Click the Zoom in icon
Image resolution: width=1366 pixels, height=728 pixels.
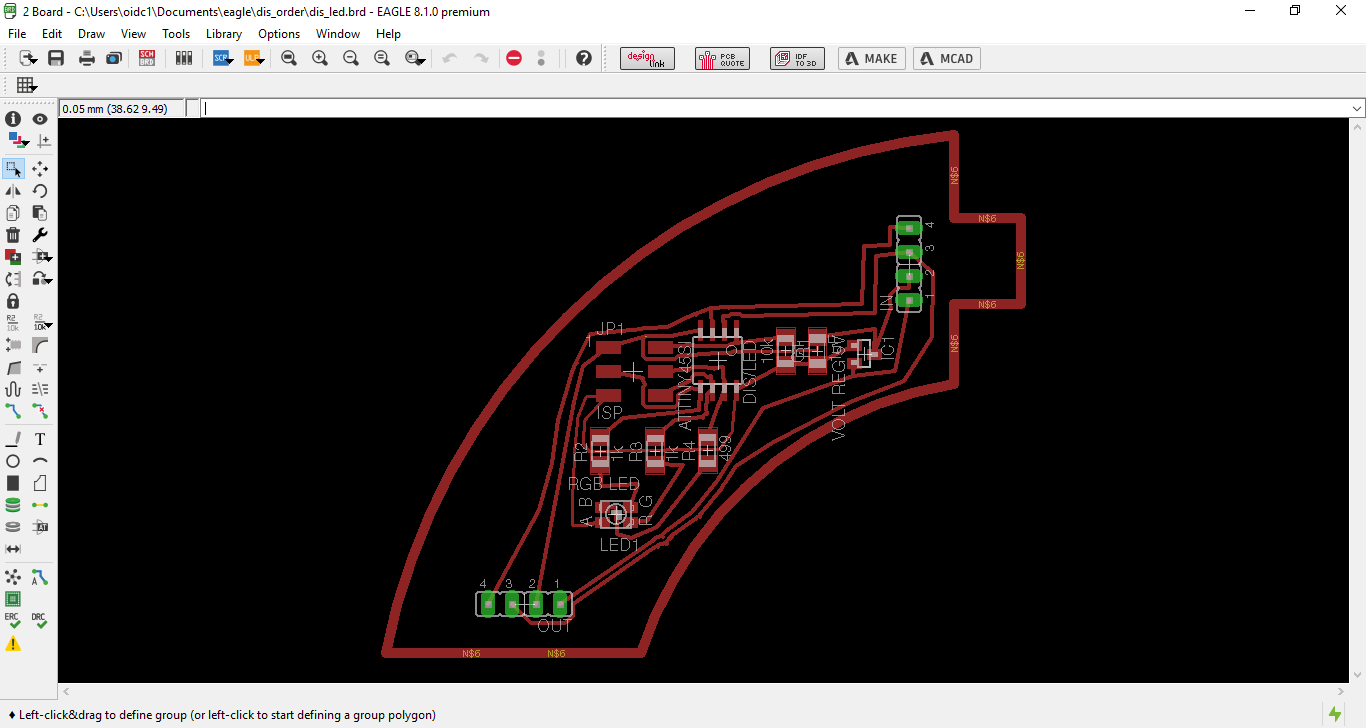coord(320,58)
